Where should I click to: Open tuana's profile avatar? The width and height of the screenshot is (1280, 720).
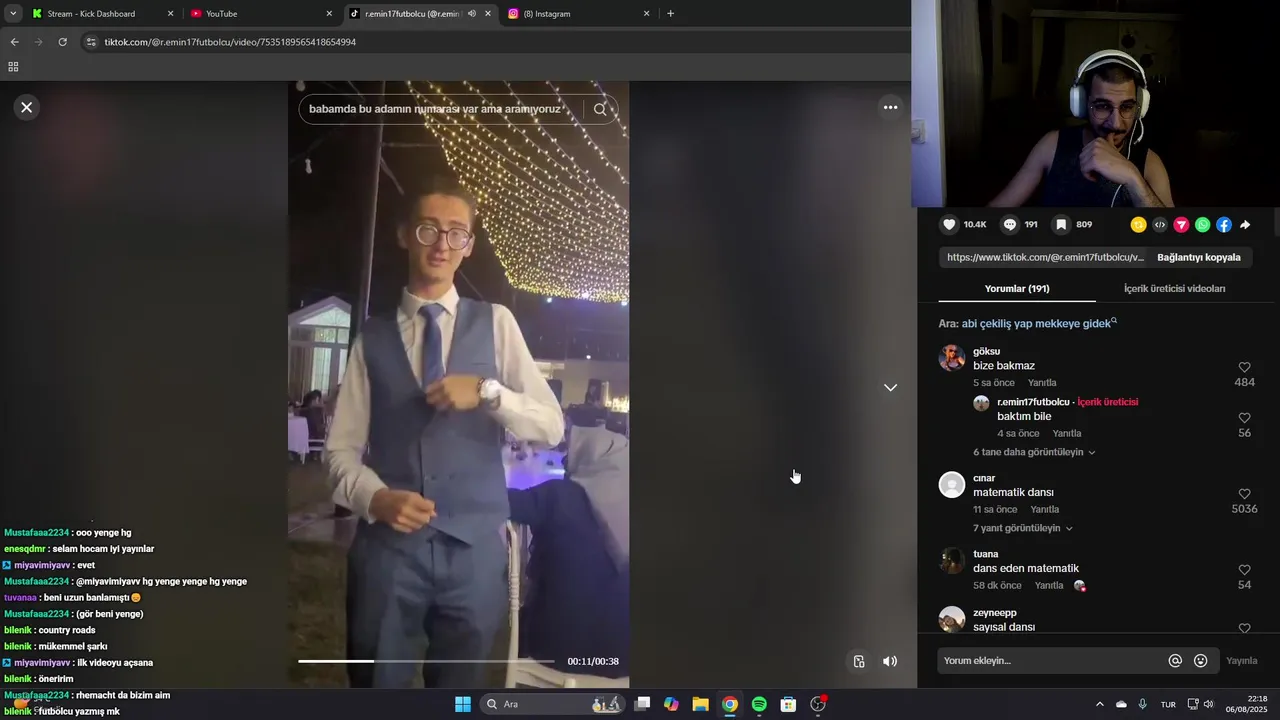point(952,560)
